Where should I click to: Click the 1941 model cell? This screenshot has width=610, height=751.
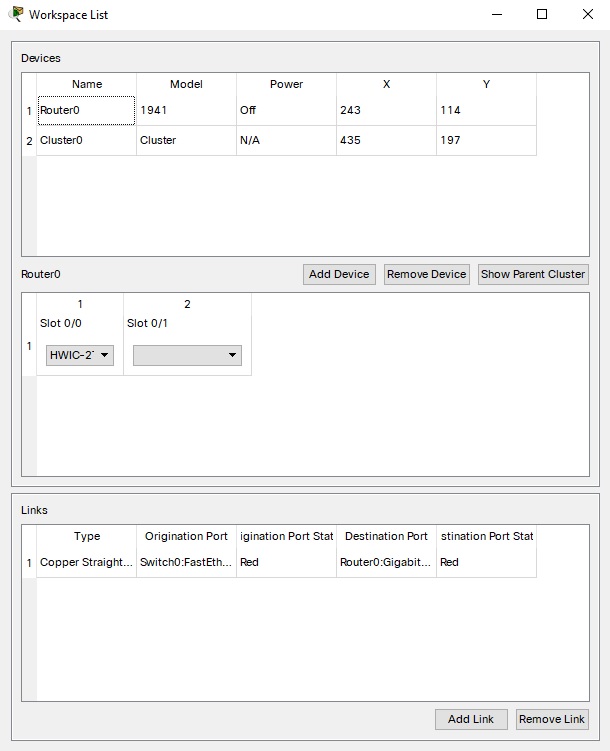coord(186,110)
